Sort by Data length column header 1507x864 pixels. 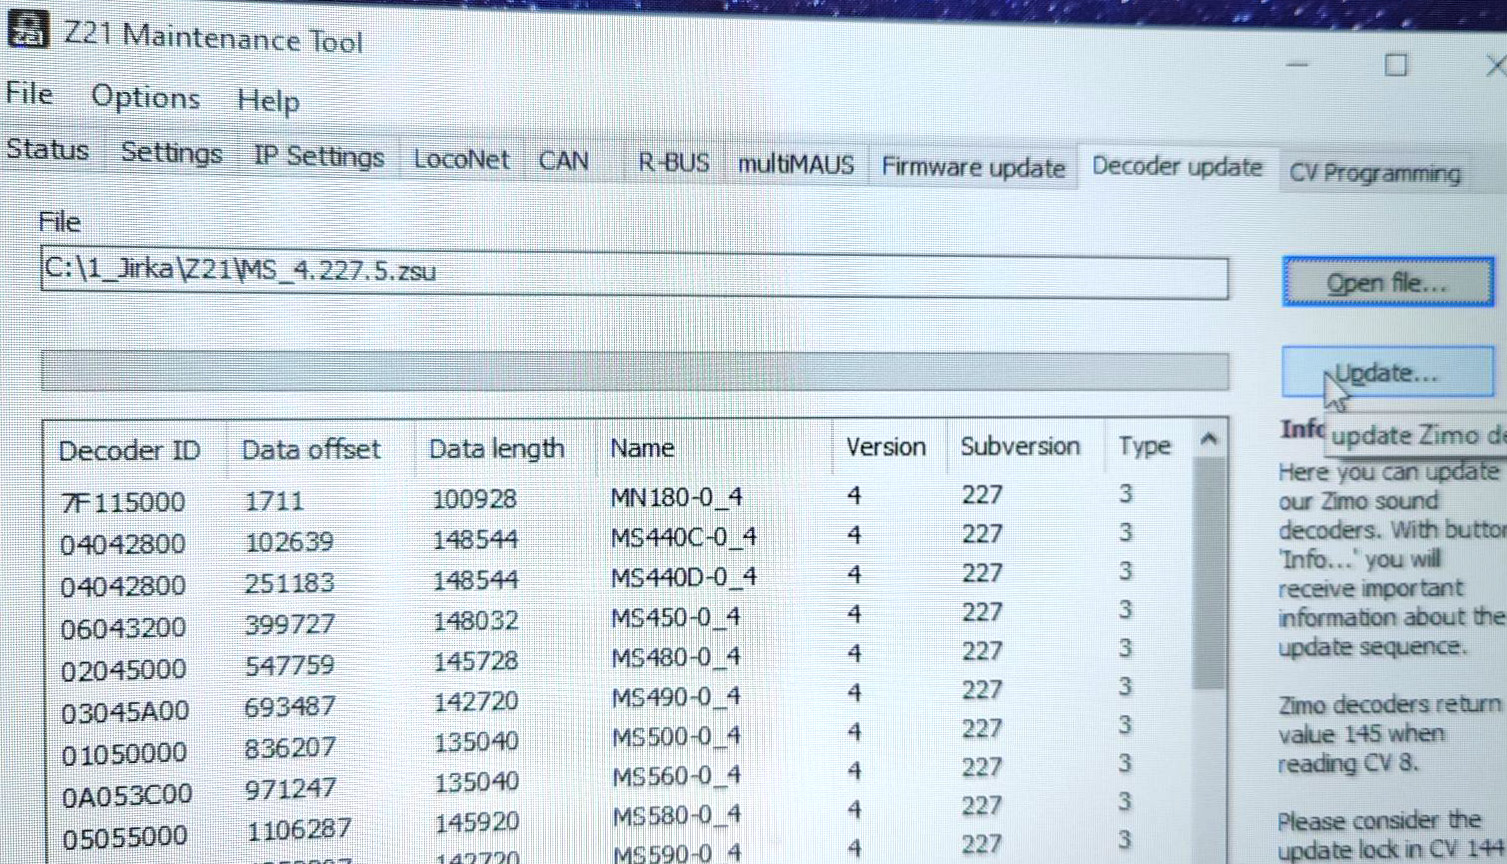click(x=497, y=449)
